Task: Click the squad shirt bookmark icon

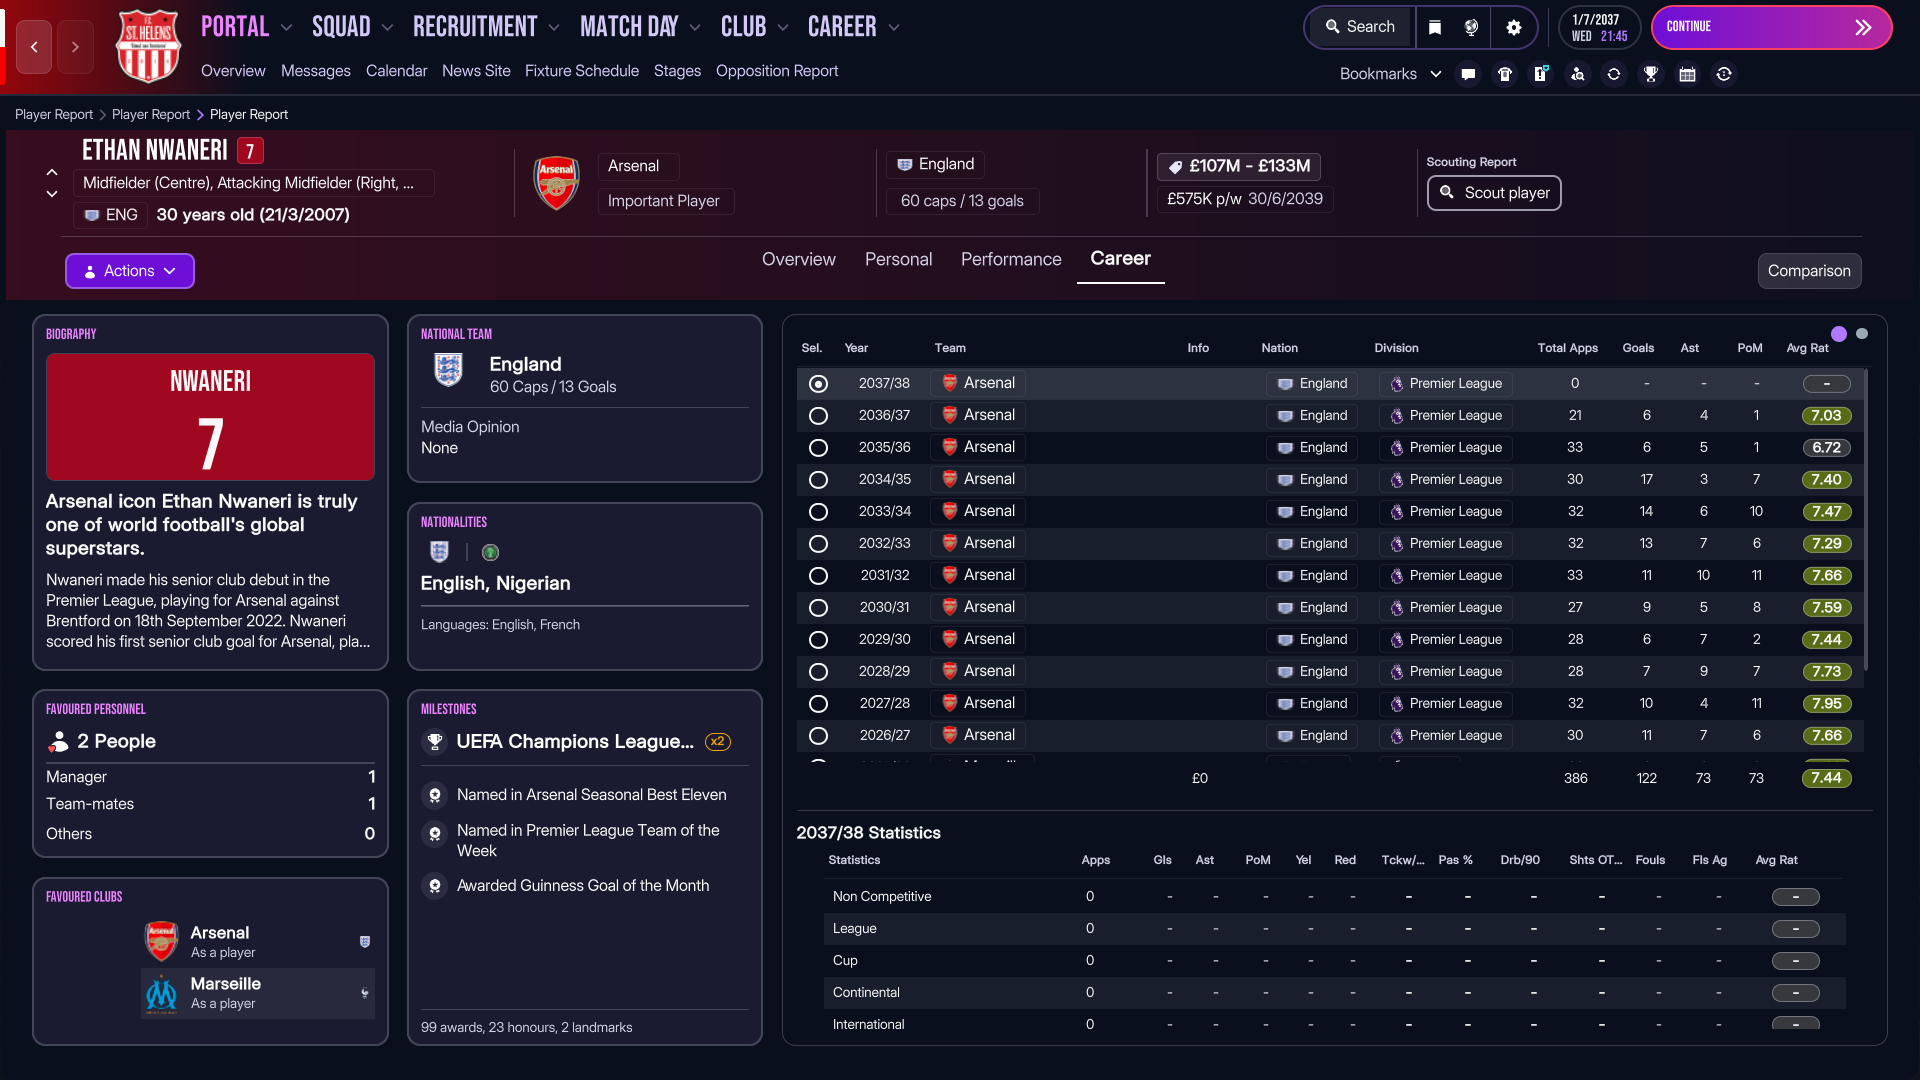Action: click(1504, 74)
